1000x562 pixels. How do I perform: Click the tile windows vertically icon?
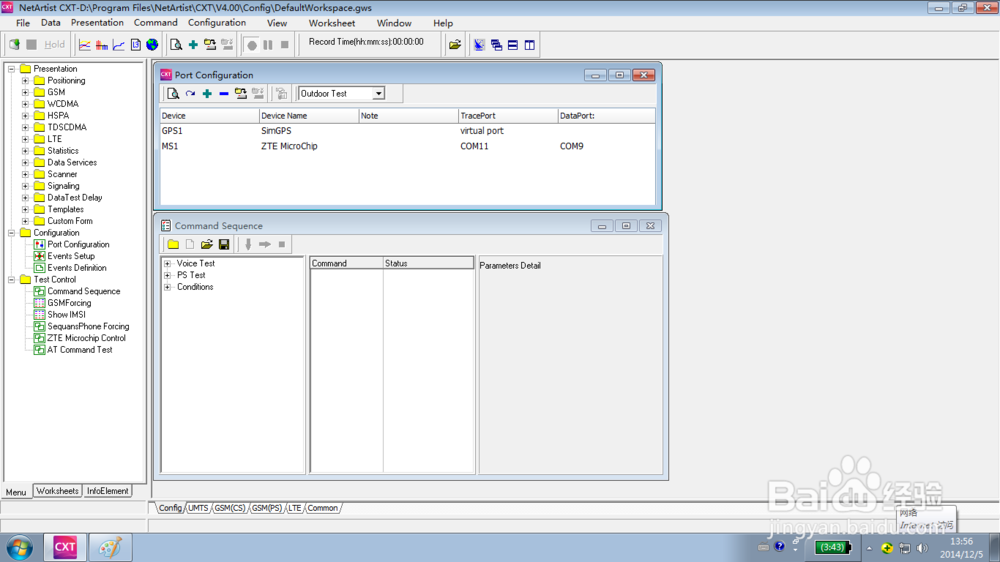(529, 45)
